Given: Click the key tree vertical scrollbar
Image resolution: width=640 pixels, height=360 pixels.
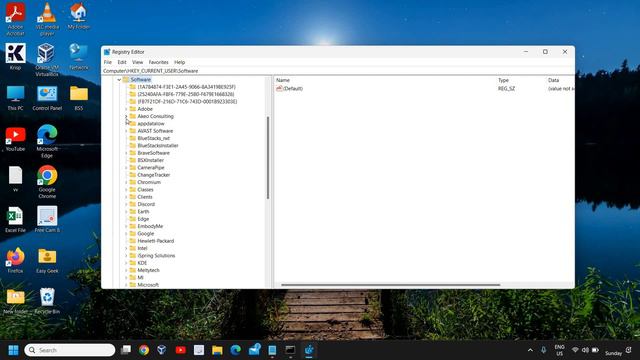Looking at the screenshot, I should pos(268,158).
